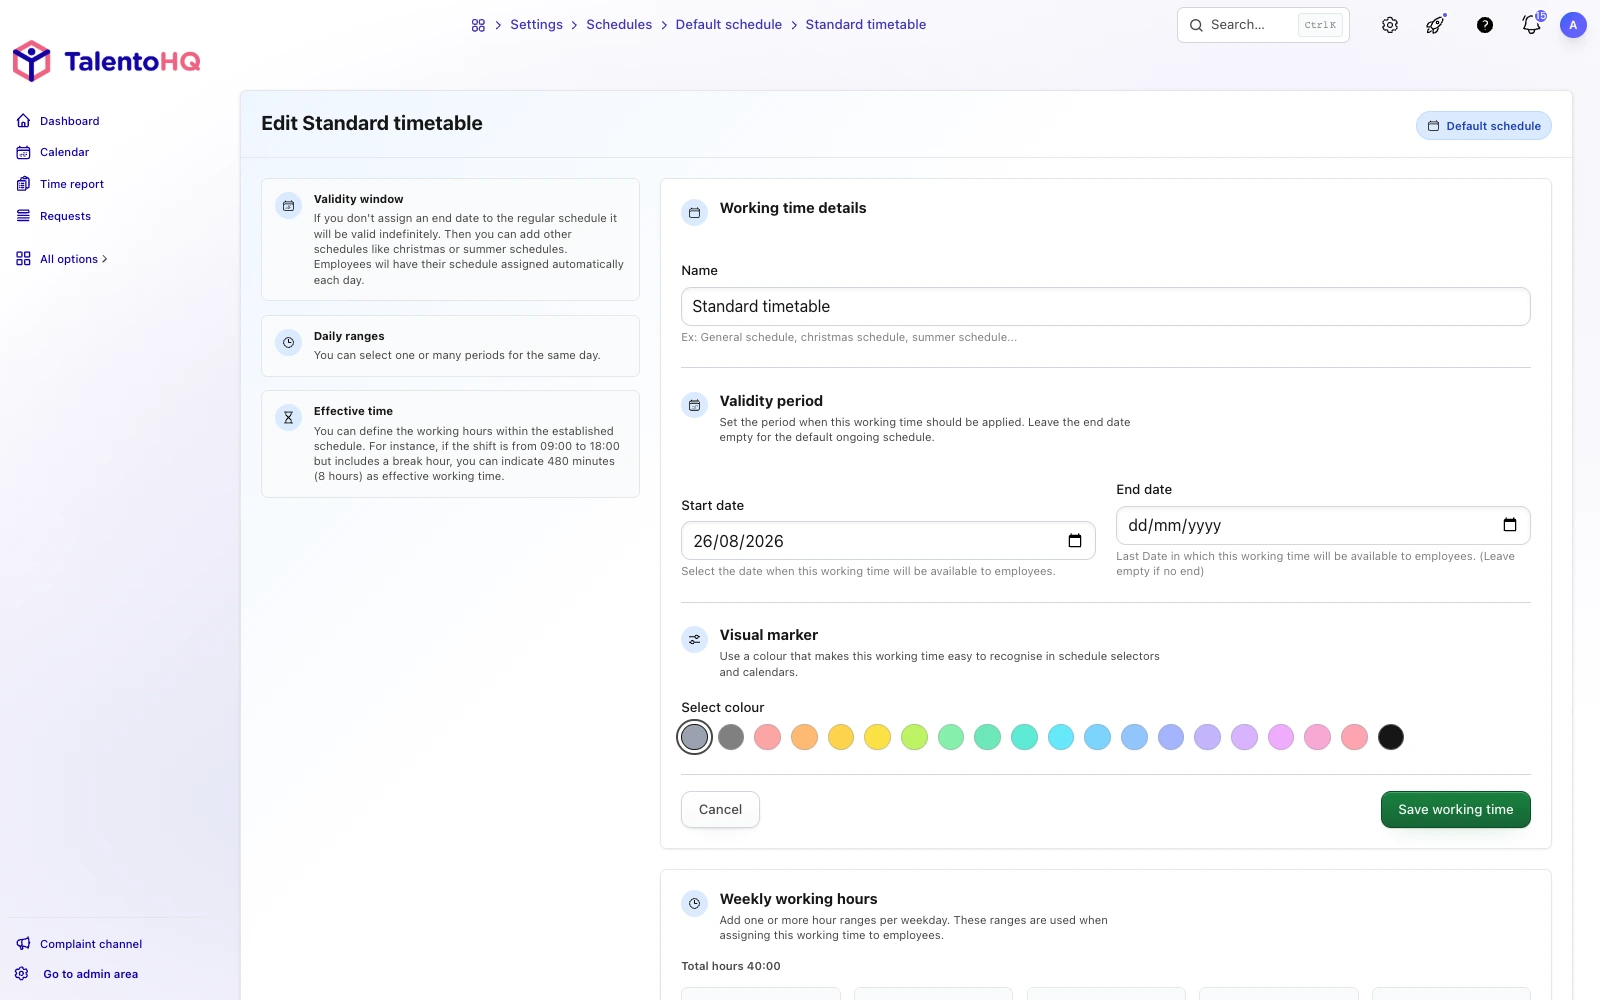1600x1000 pixels.
Task: Select the lime green colour swatch
Action: [x=914, y=737]
